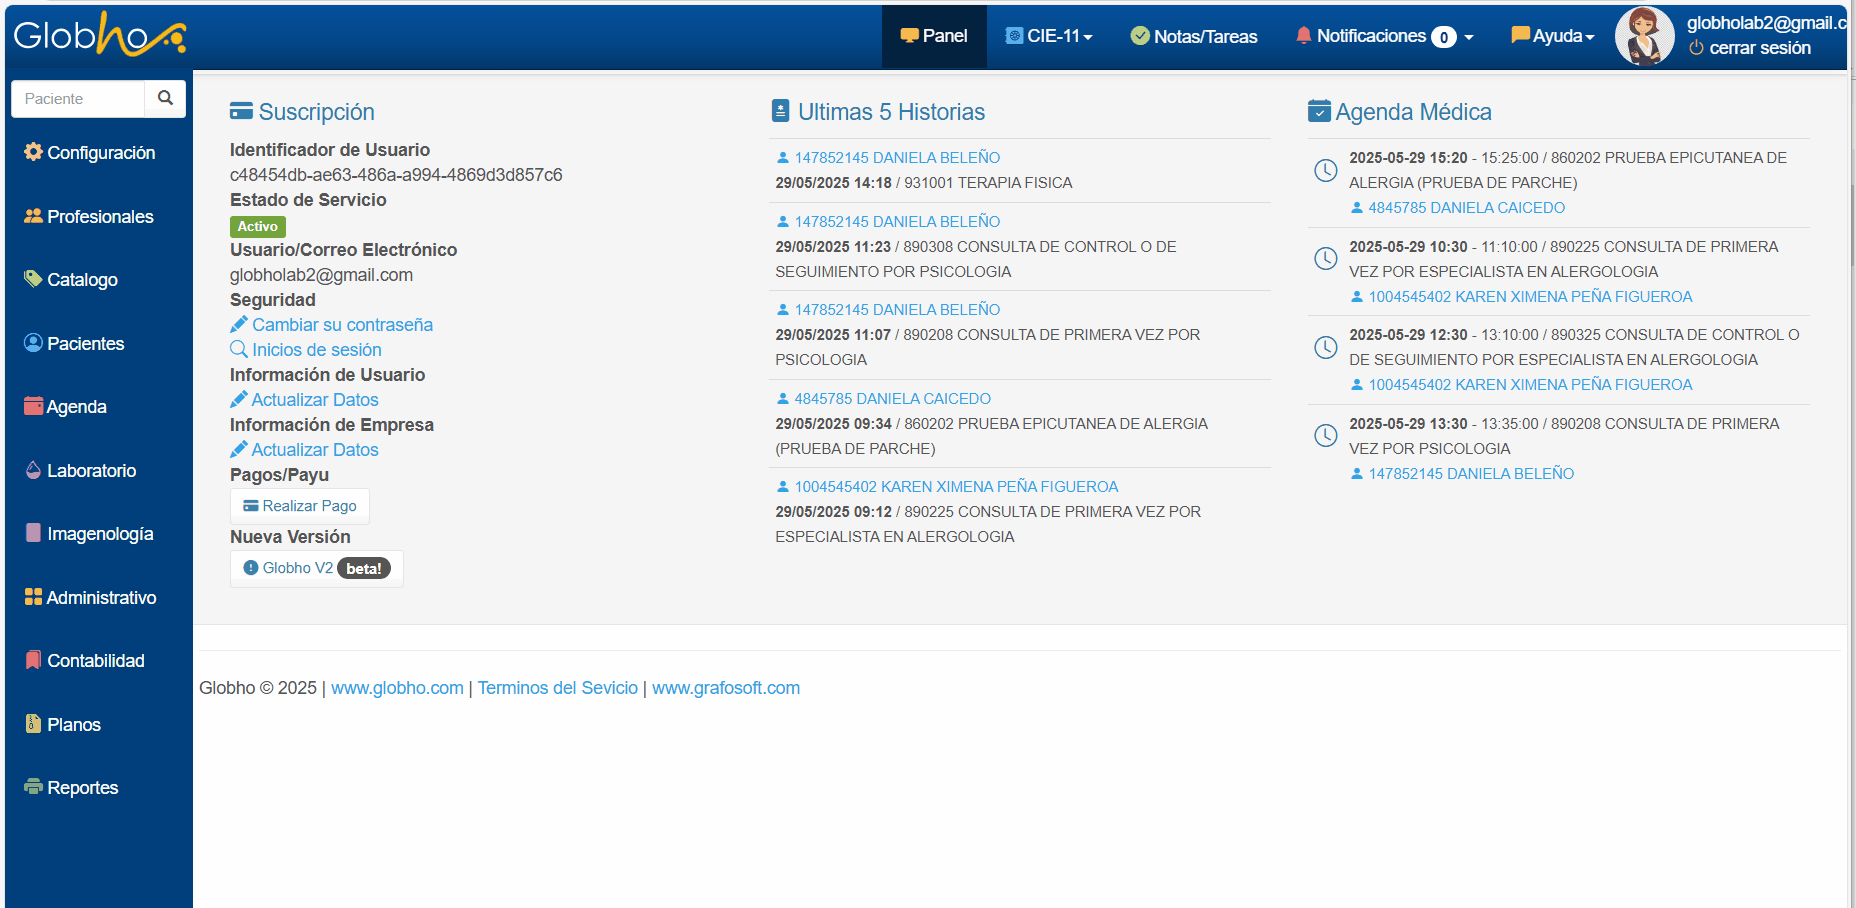Click the Laboratorio droplet icon in sidebar
The height and width of the screenshot is (908, 1856).
coord(33,470)
